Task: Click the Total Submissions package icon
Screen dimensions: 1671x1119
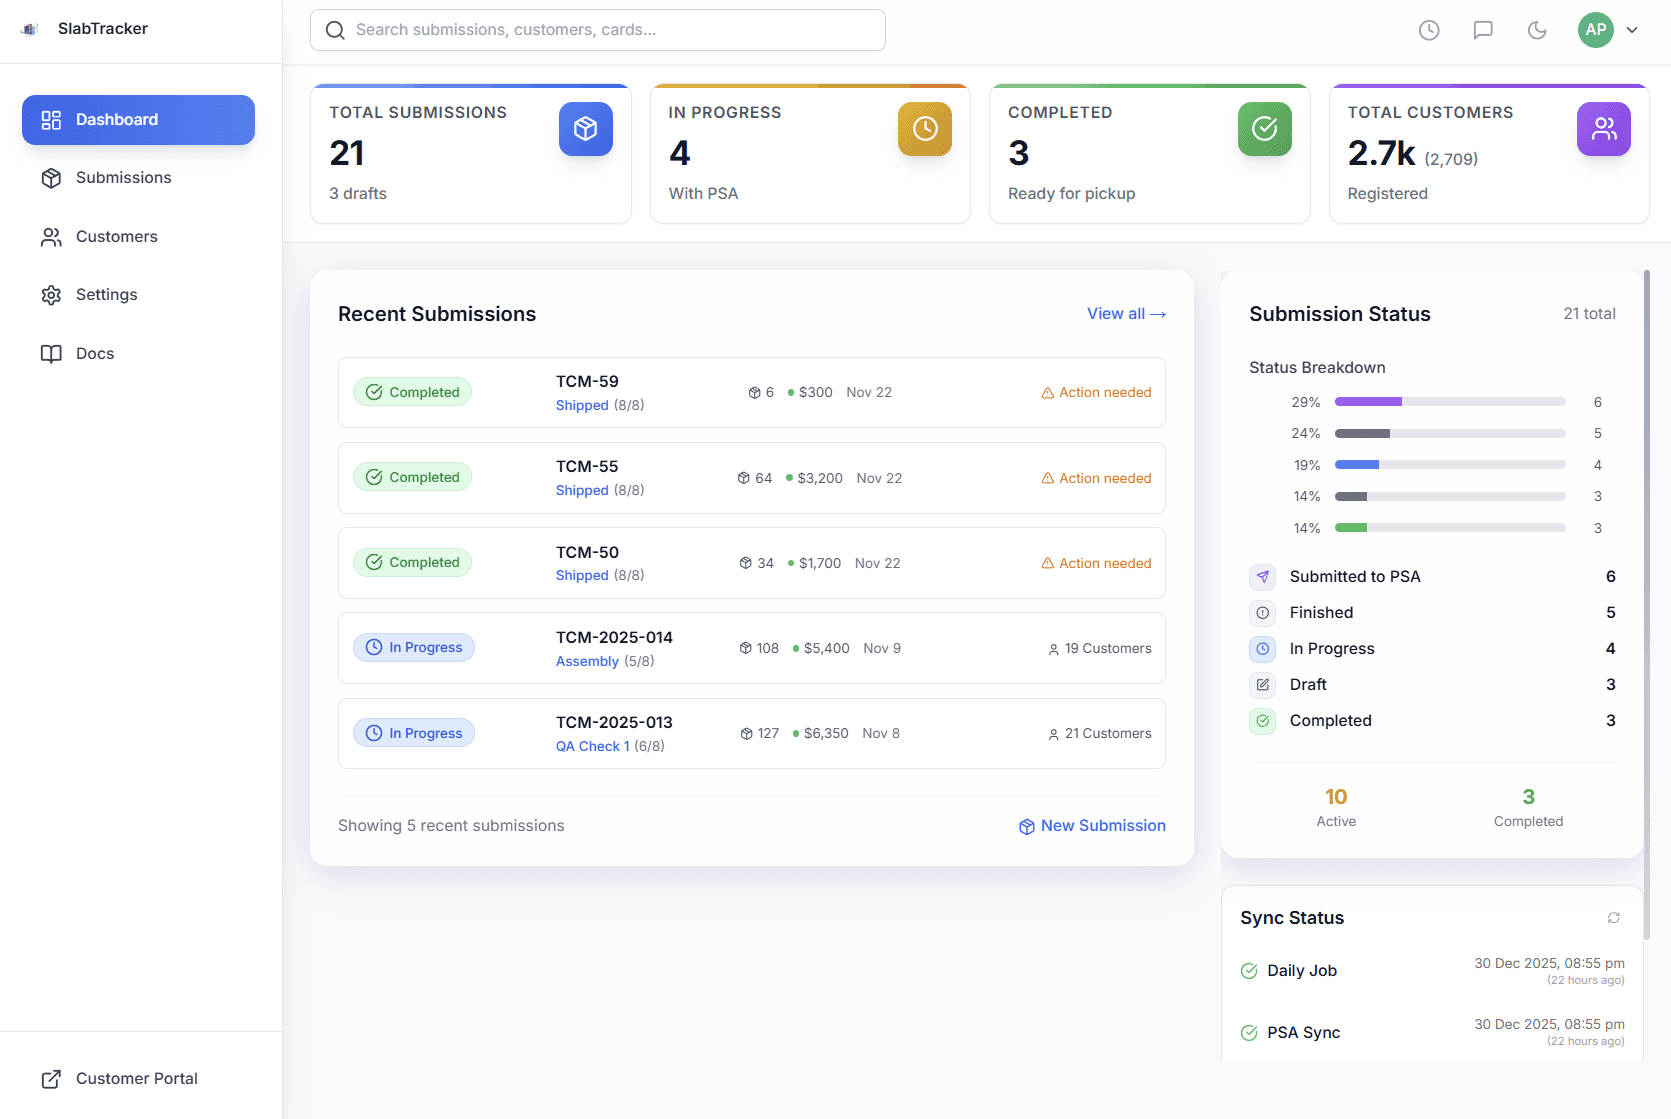Action: (x=586, y=128)
